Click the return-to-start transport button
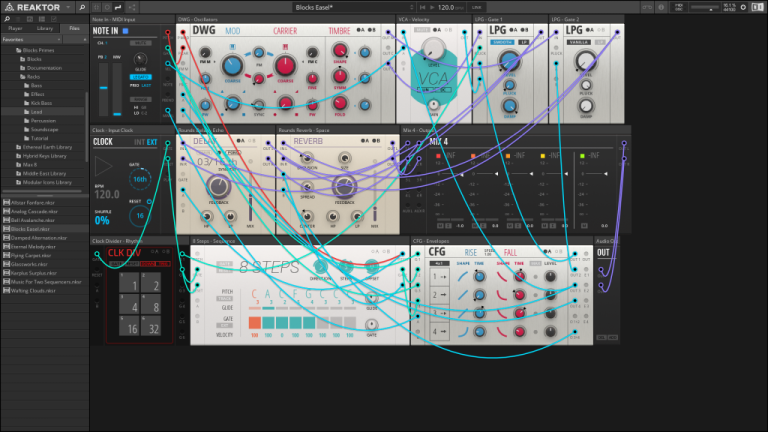The image size is (768, 432). pos(423,7)
